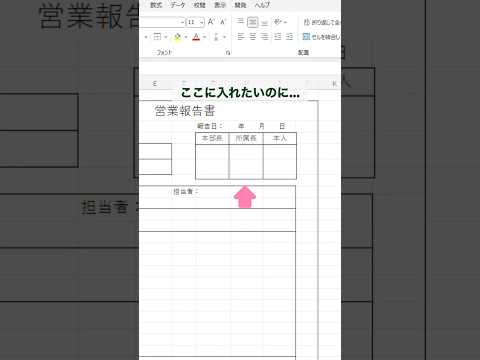Select empty stamp box under 本部長
480x360 pixels.
click(212, 162)
